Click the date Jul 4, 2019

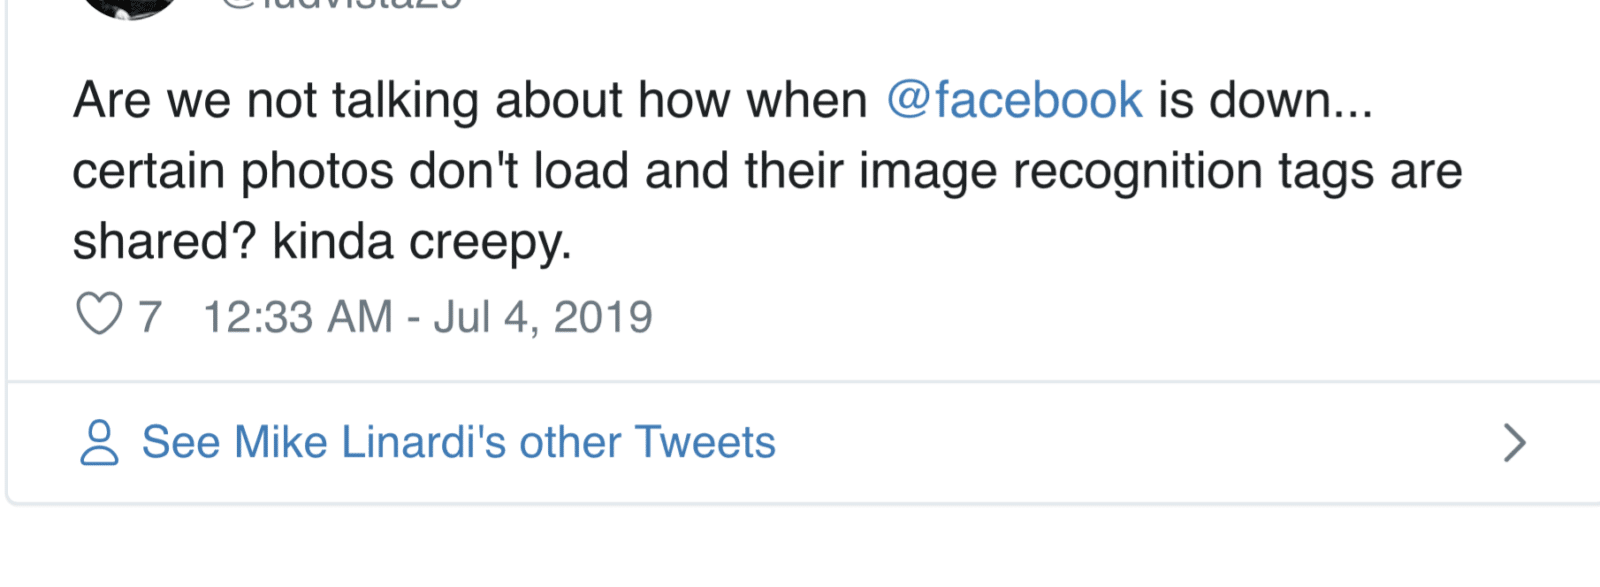point(543,318)
